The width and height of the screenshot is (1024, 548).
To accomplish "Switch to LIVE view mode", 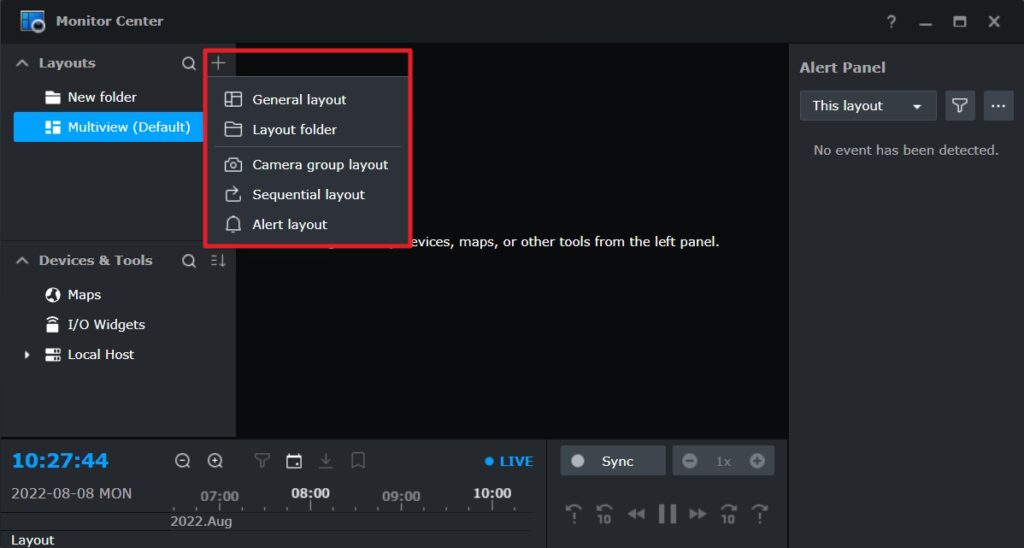I will point(508,461).
